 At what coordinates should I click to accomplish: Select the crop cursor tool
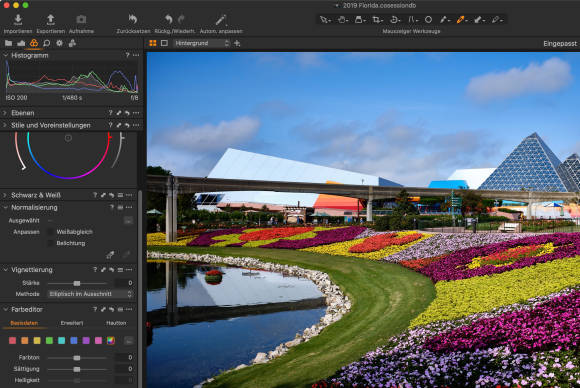click(x=377, y=20)
